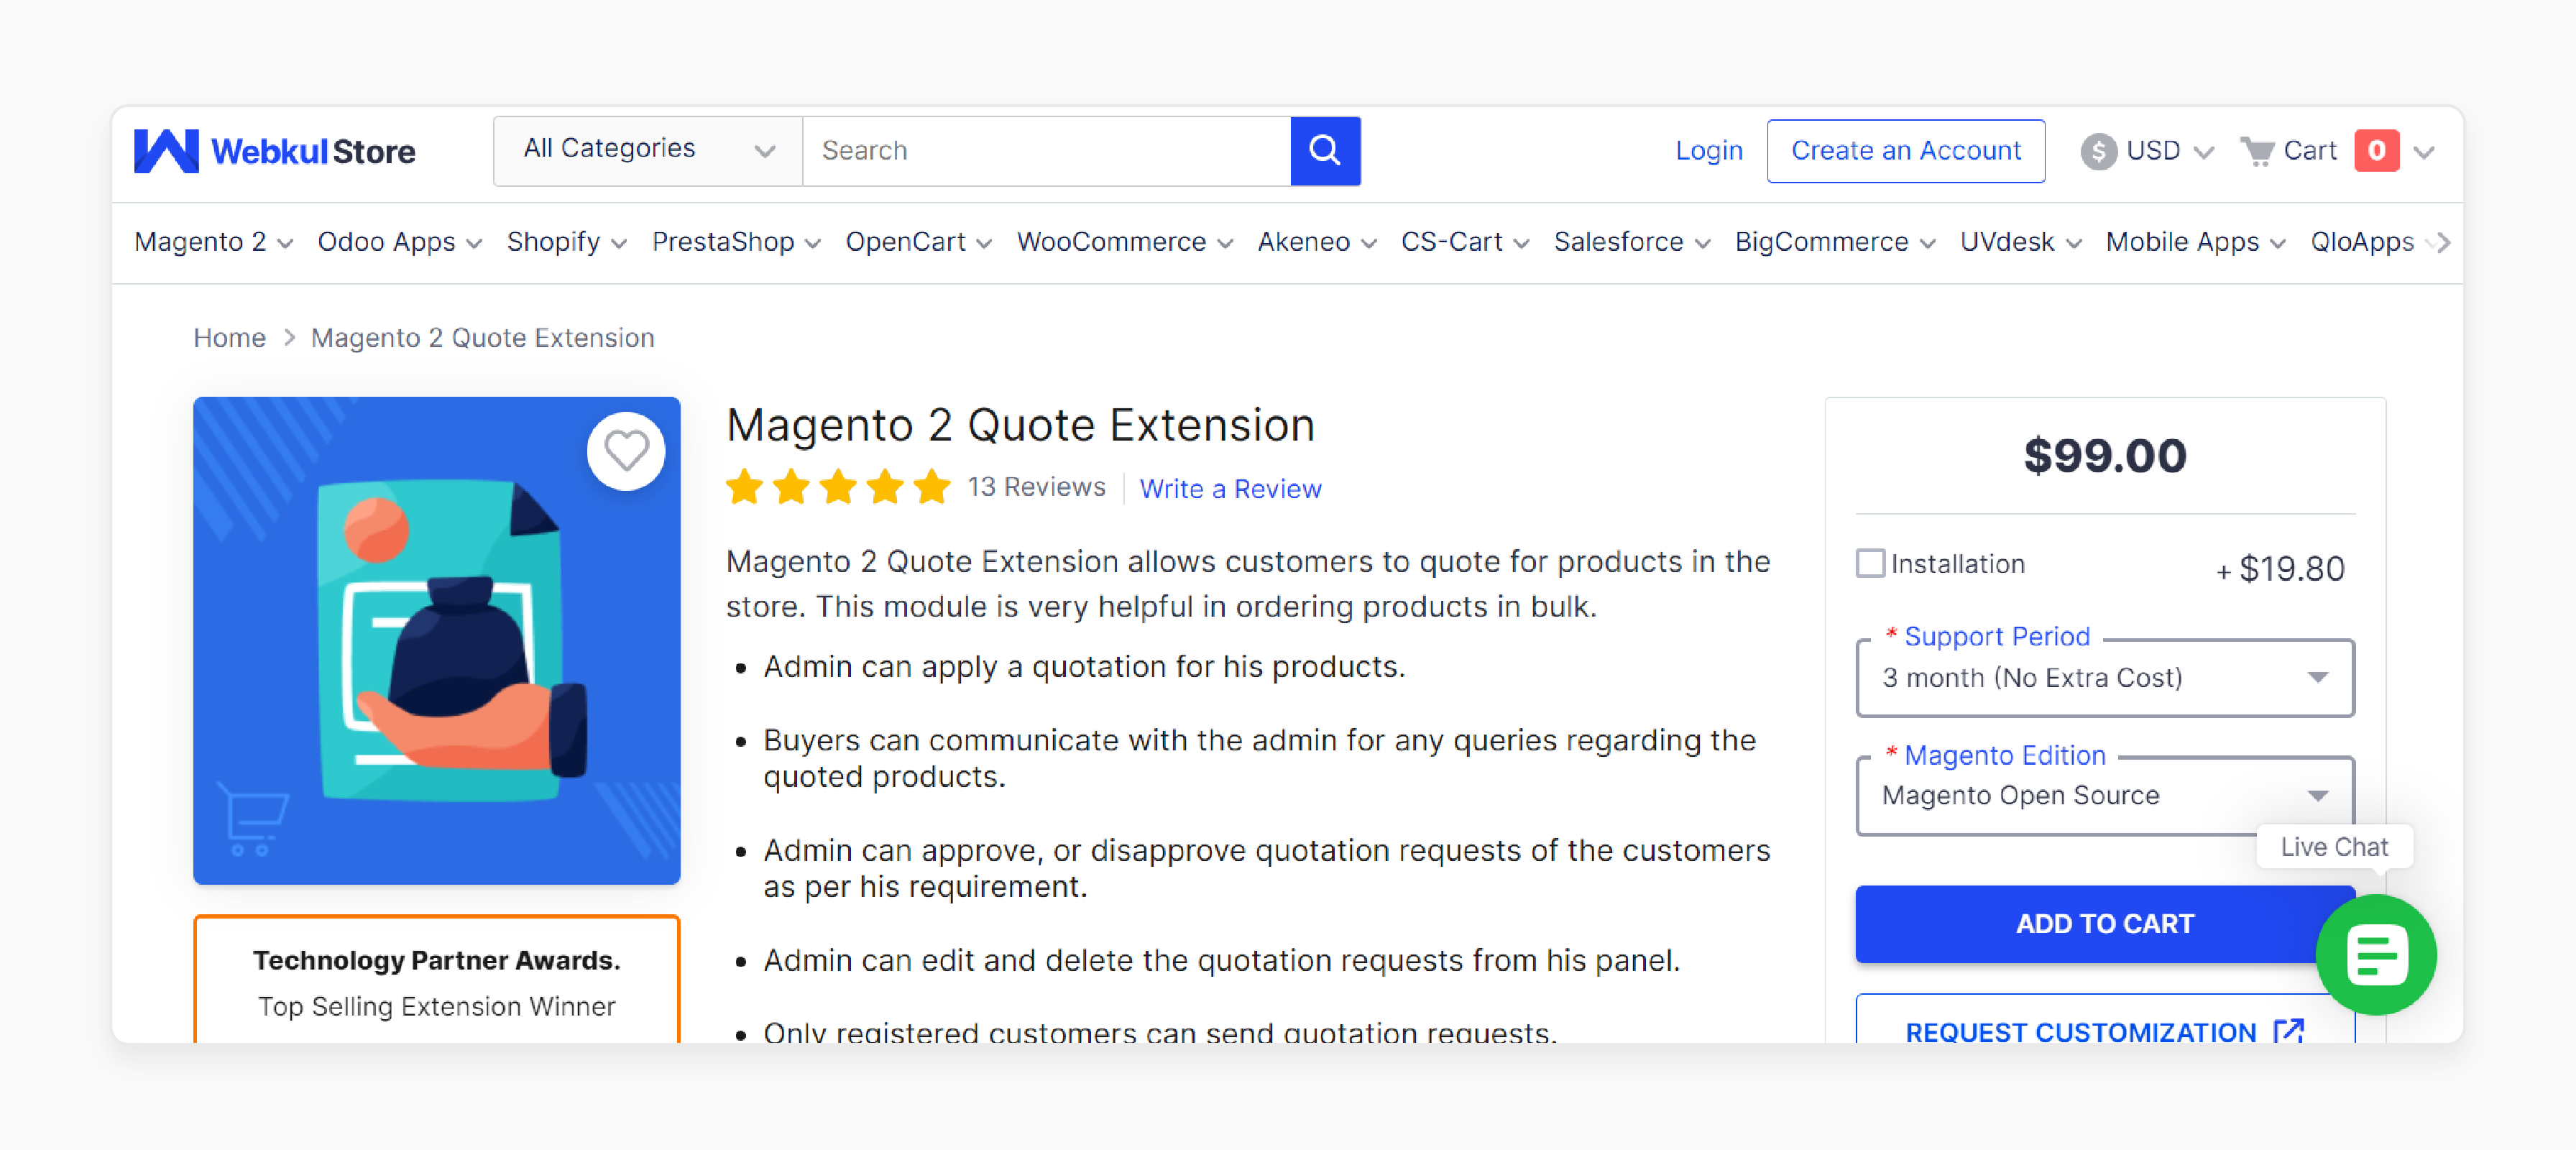Viewport: 2576px width, 1150px height.
Task: Tick the Installation checkbox
Action: 1870,563
